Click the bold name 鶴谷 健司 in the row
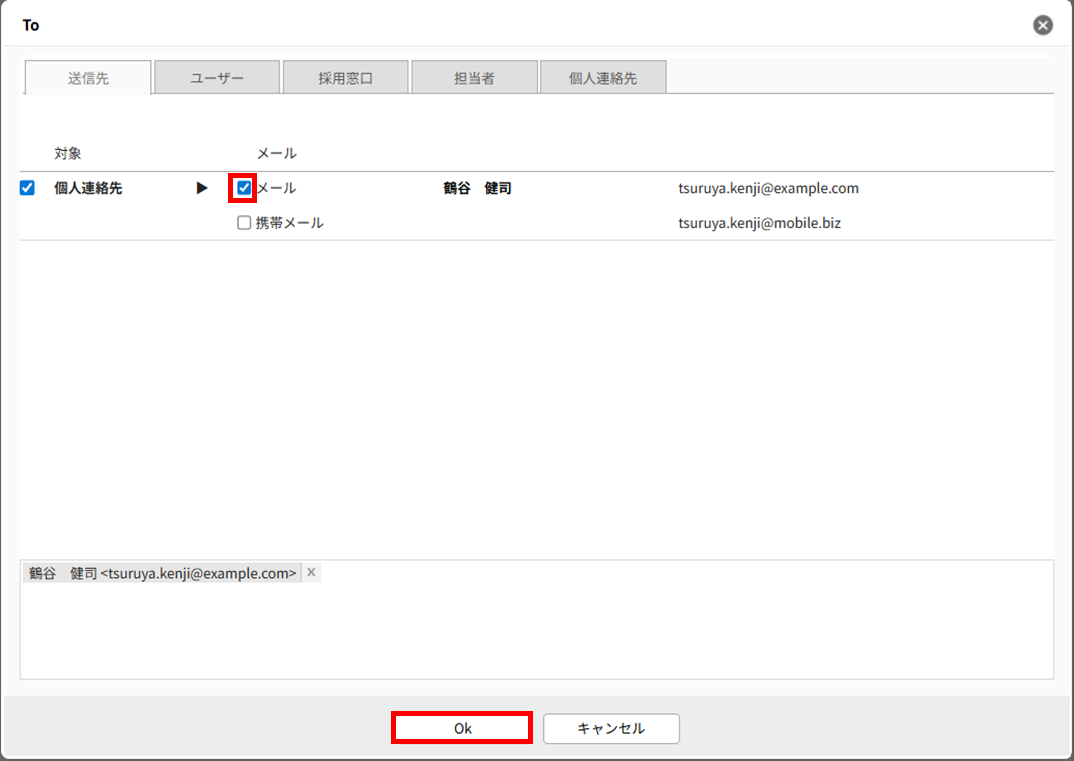Image resolution: width=1074 pixels, height=761 pixels. pos(477,188)
